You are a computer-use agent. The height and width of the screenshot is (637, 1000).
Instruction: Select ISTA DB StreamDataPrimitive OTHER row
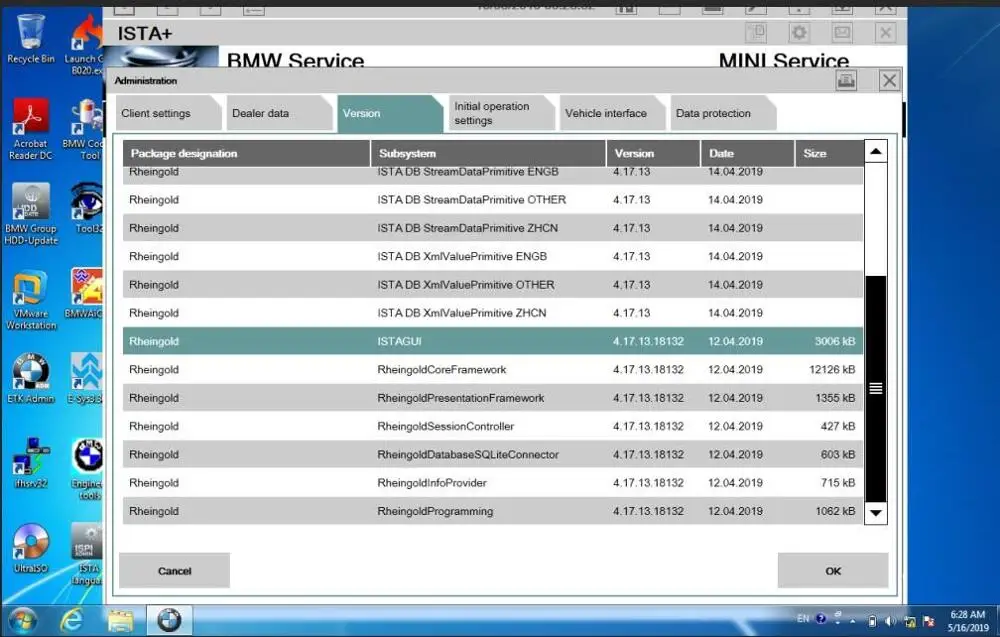click(x=492, y=200)
